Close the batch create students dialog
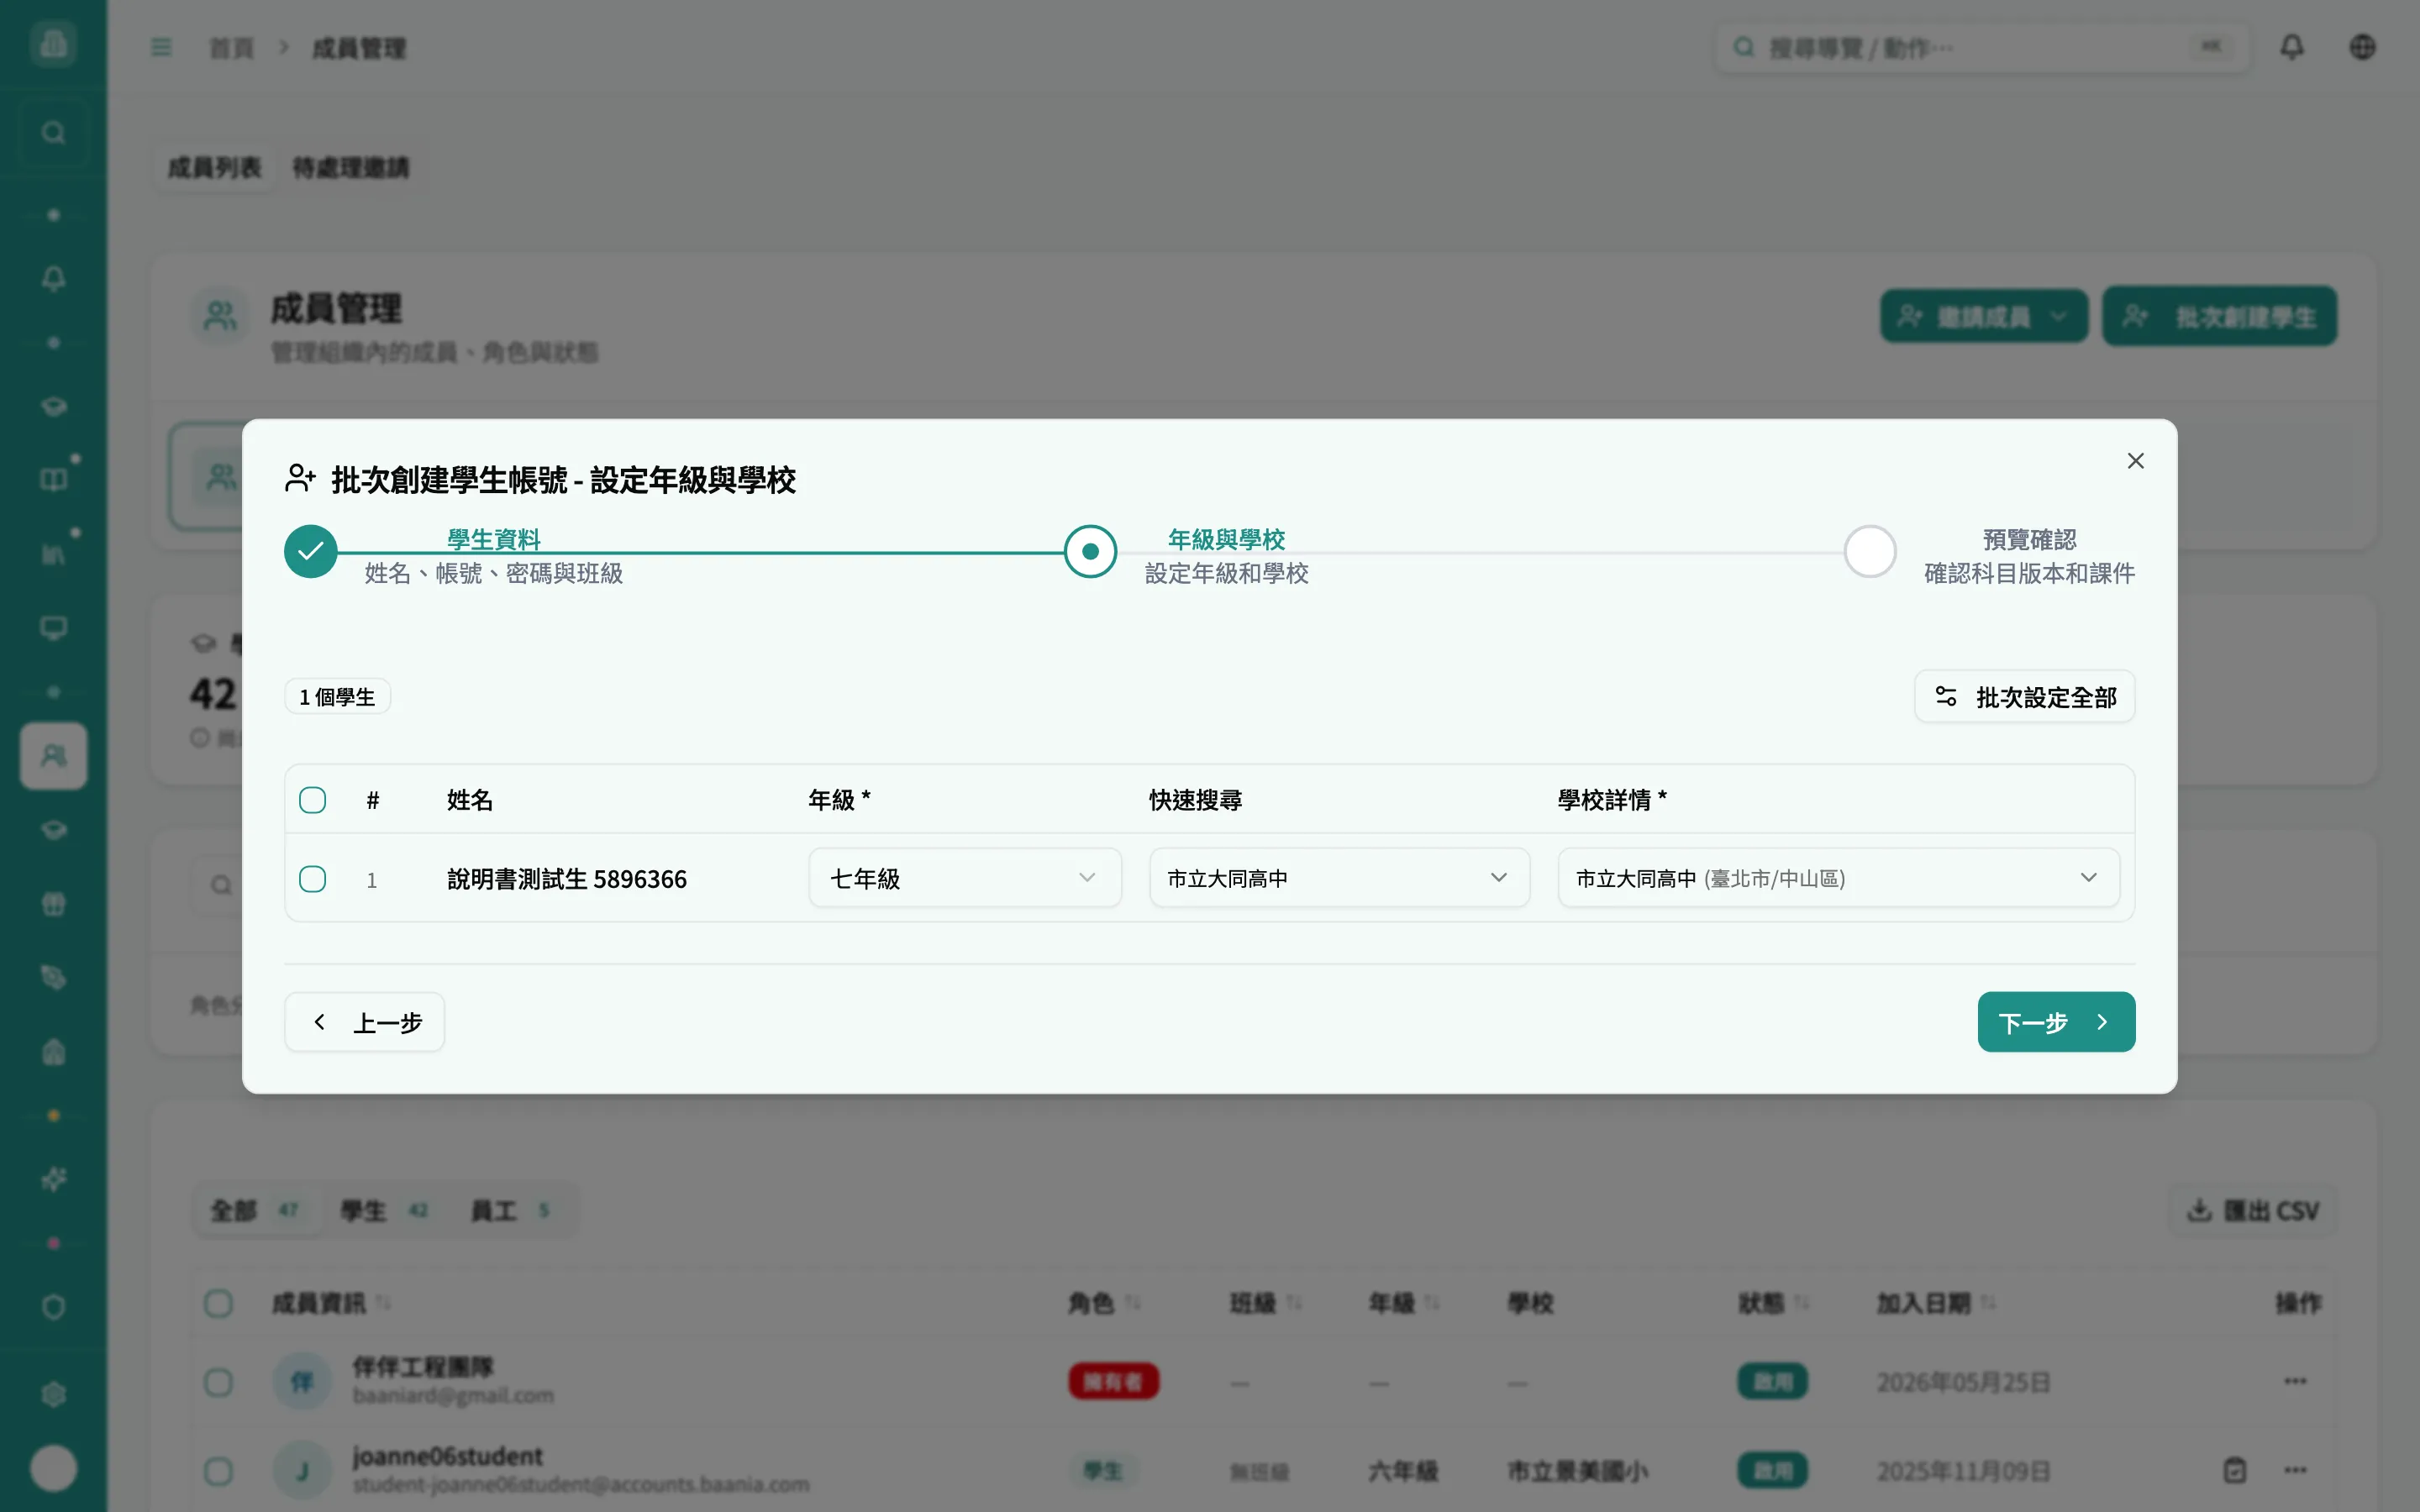This screenshot has width=2420, height=1512. pyautogui.click(x=2135, y=461)
